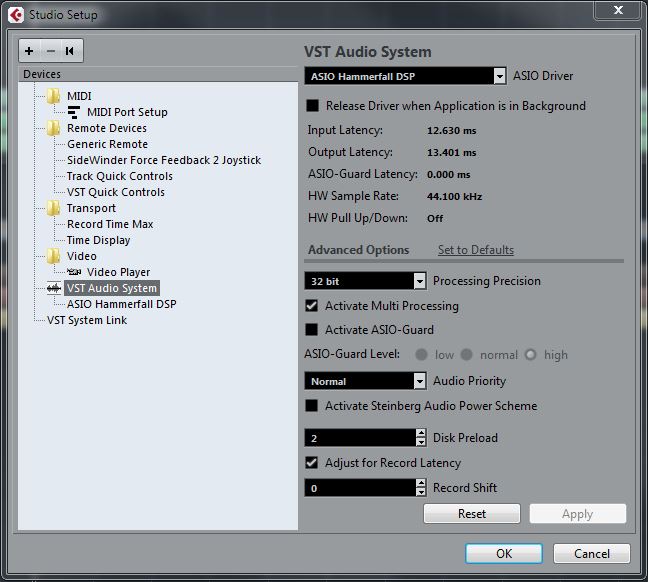Viewport: 648px width, 582px height.
Task: Click the Transport folder icon
Action: [53, 208]
